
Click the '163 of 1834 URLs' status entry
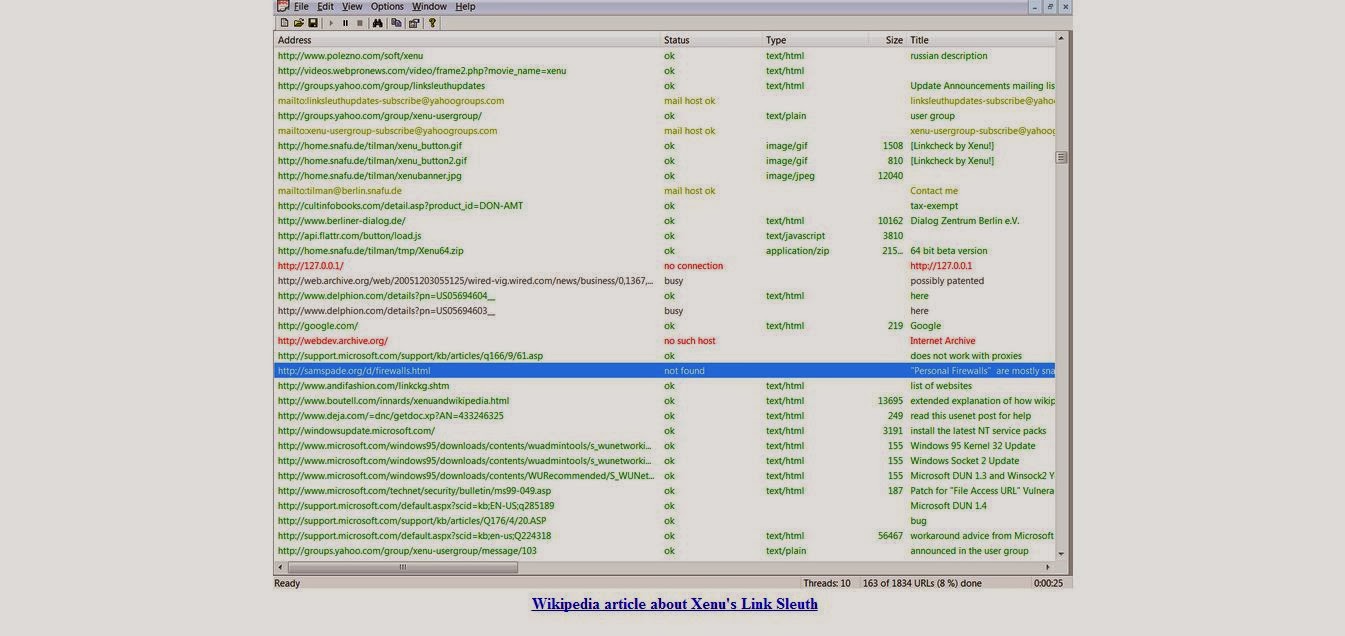[x=922, y=583]
